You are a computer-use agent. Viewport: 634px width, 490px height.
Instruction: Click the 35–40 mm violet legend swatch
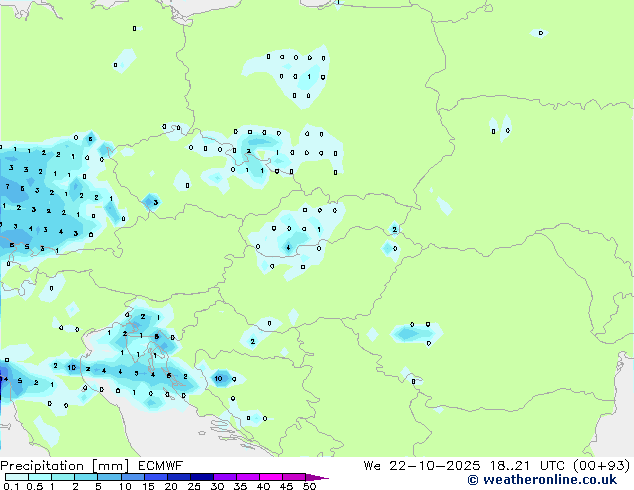[x=247, y=477]
